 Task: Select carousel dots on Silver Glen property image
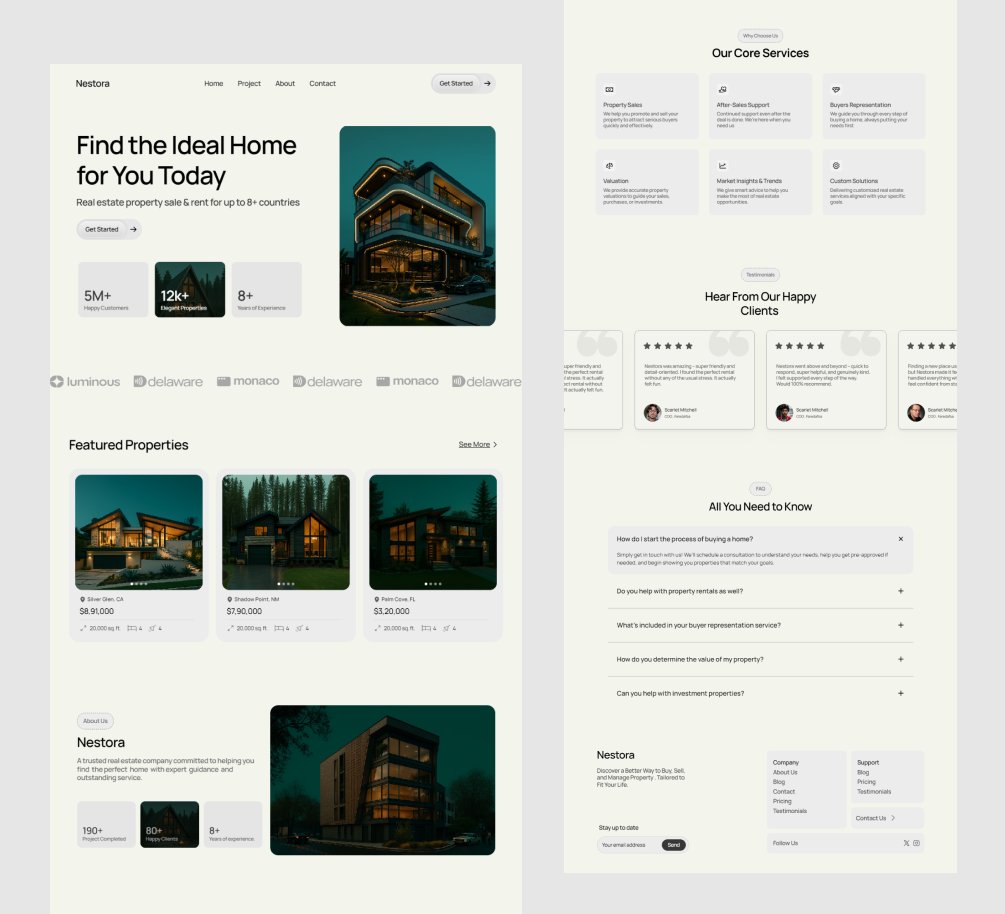(x=138, y=584)
